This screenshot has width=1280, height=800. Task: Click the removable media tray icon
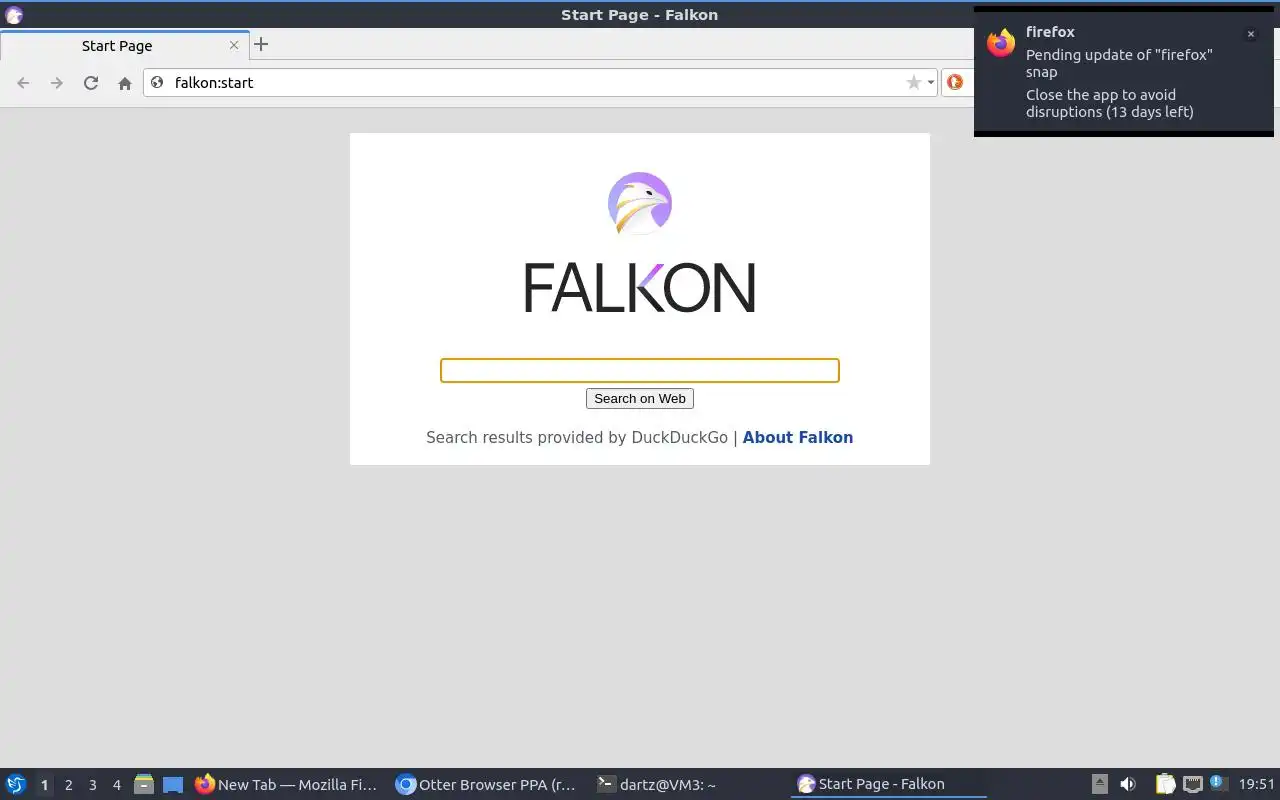click(1100, 784)
